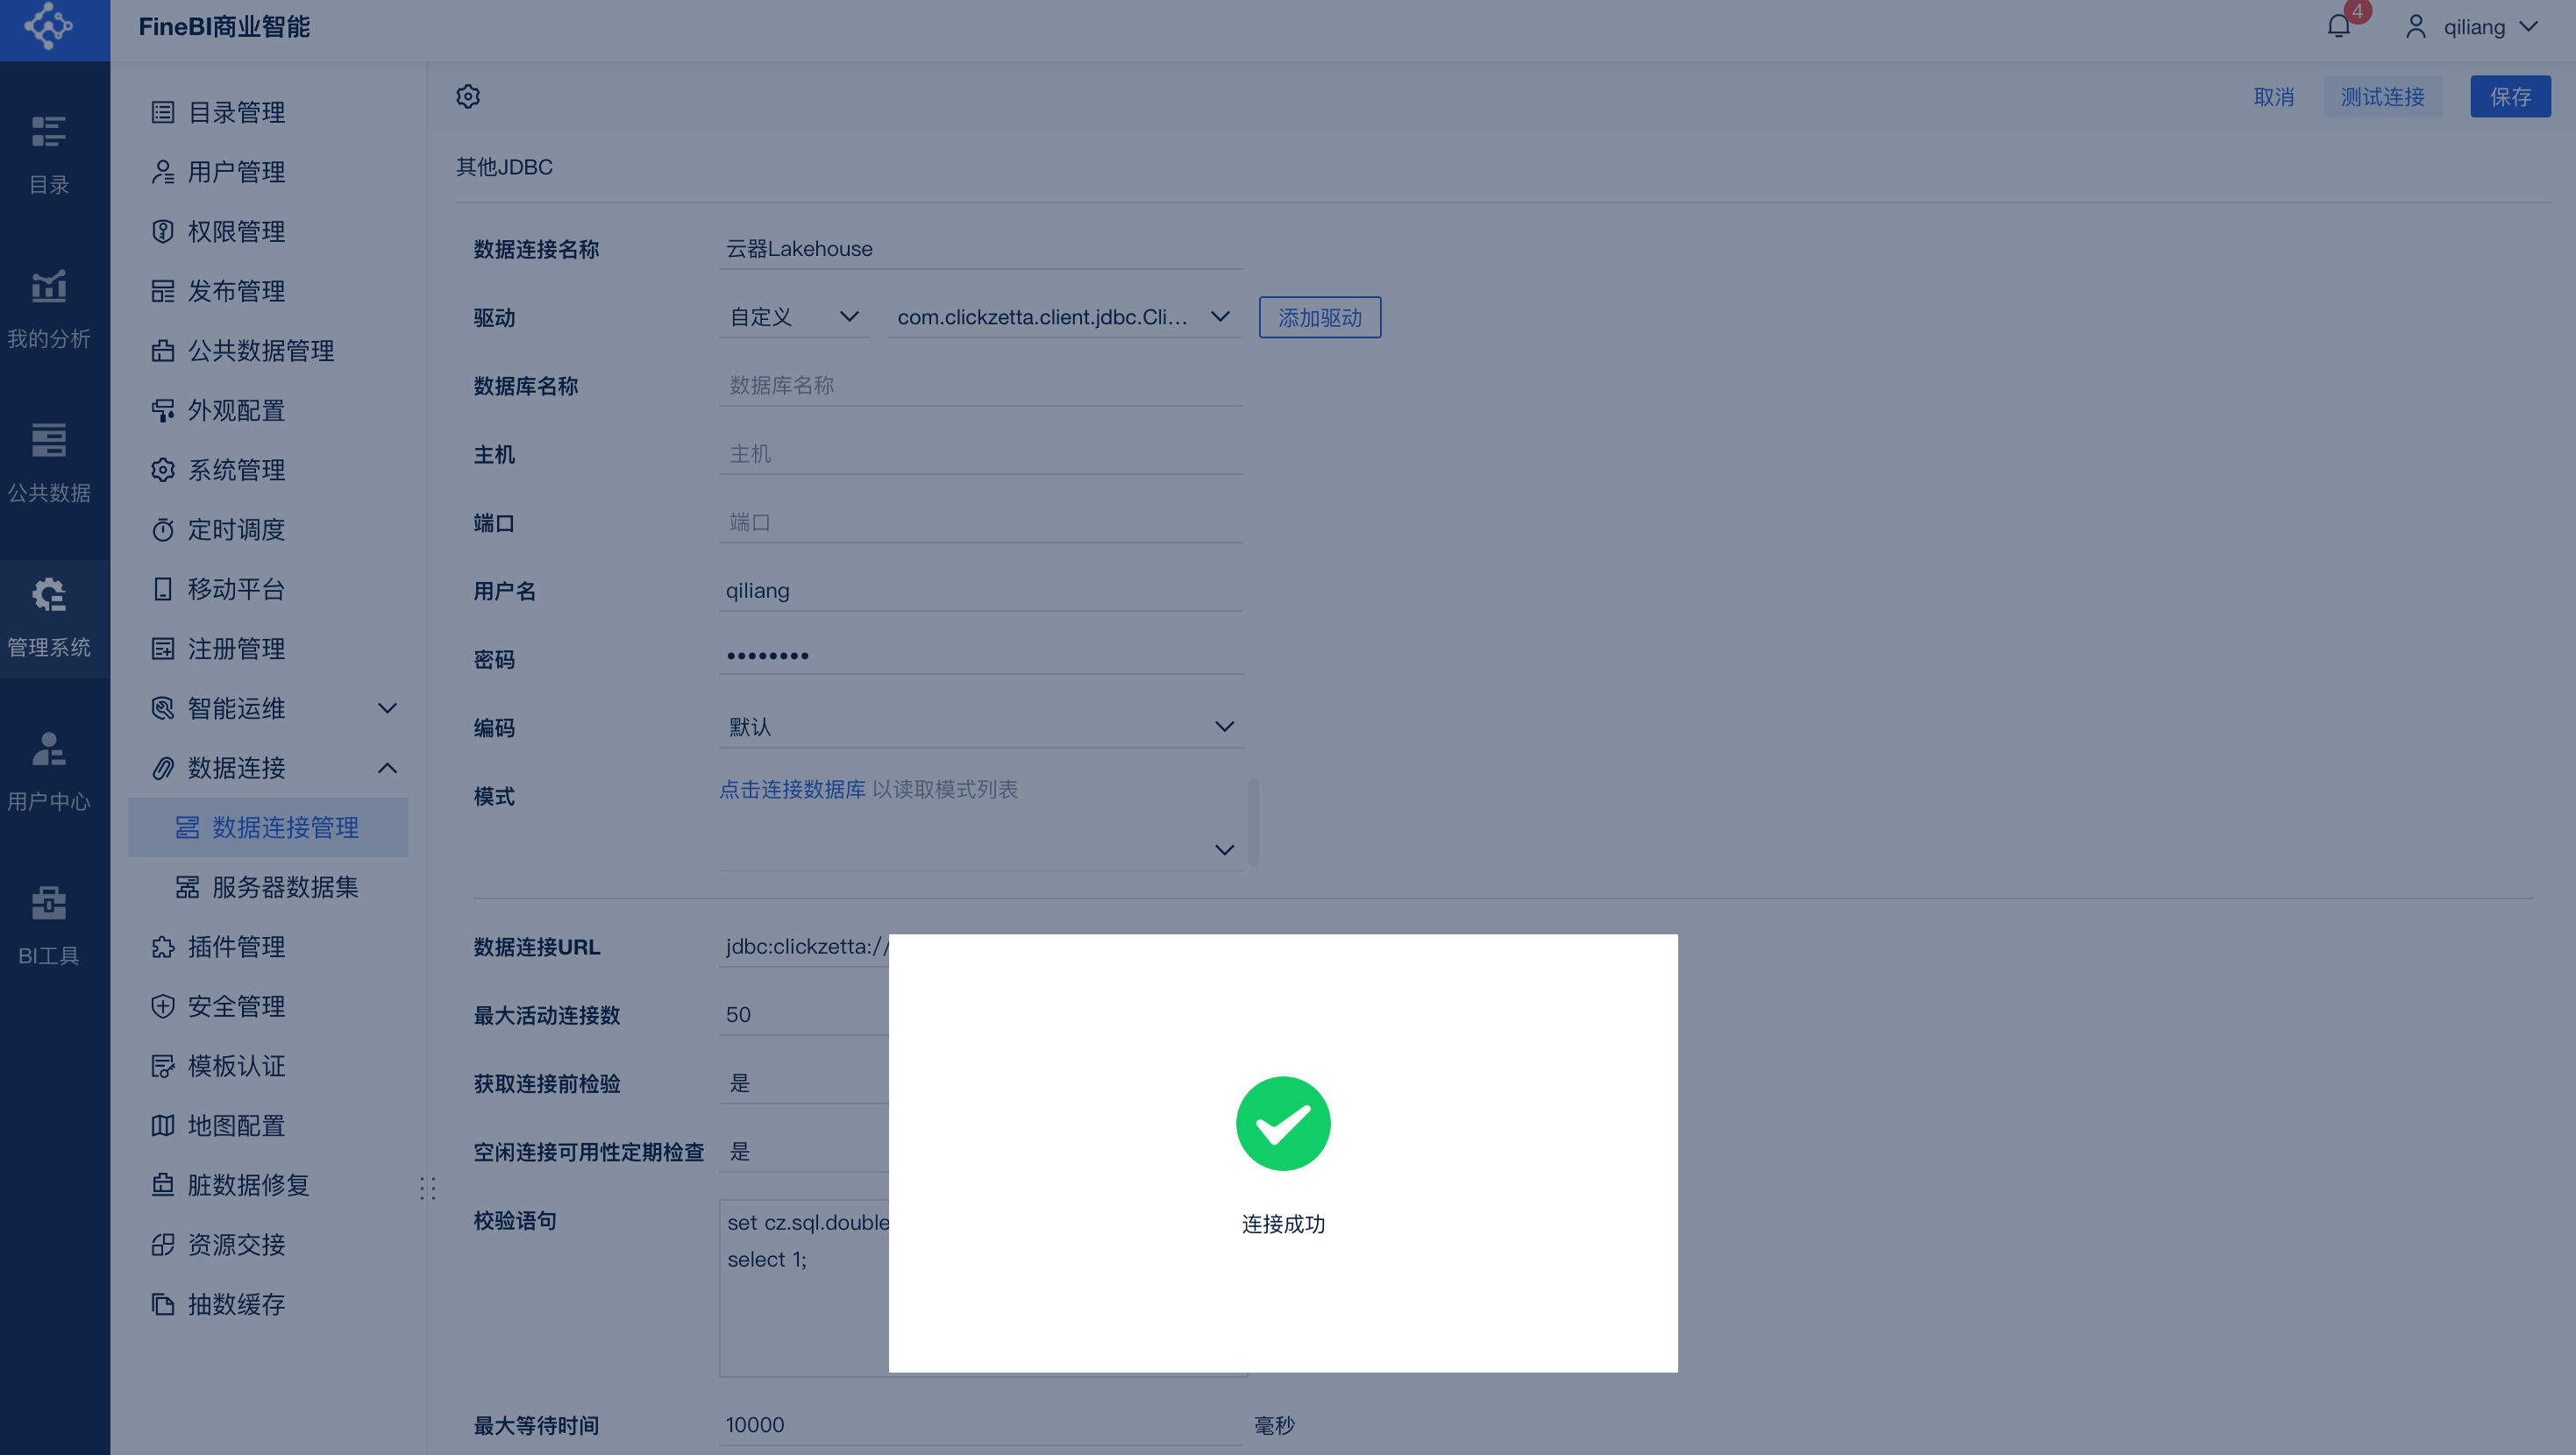Click the 添加驱动 button

[1319, 317]
